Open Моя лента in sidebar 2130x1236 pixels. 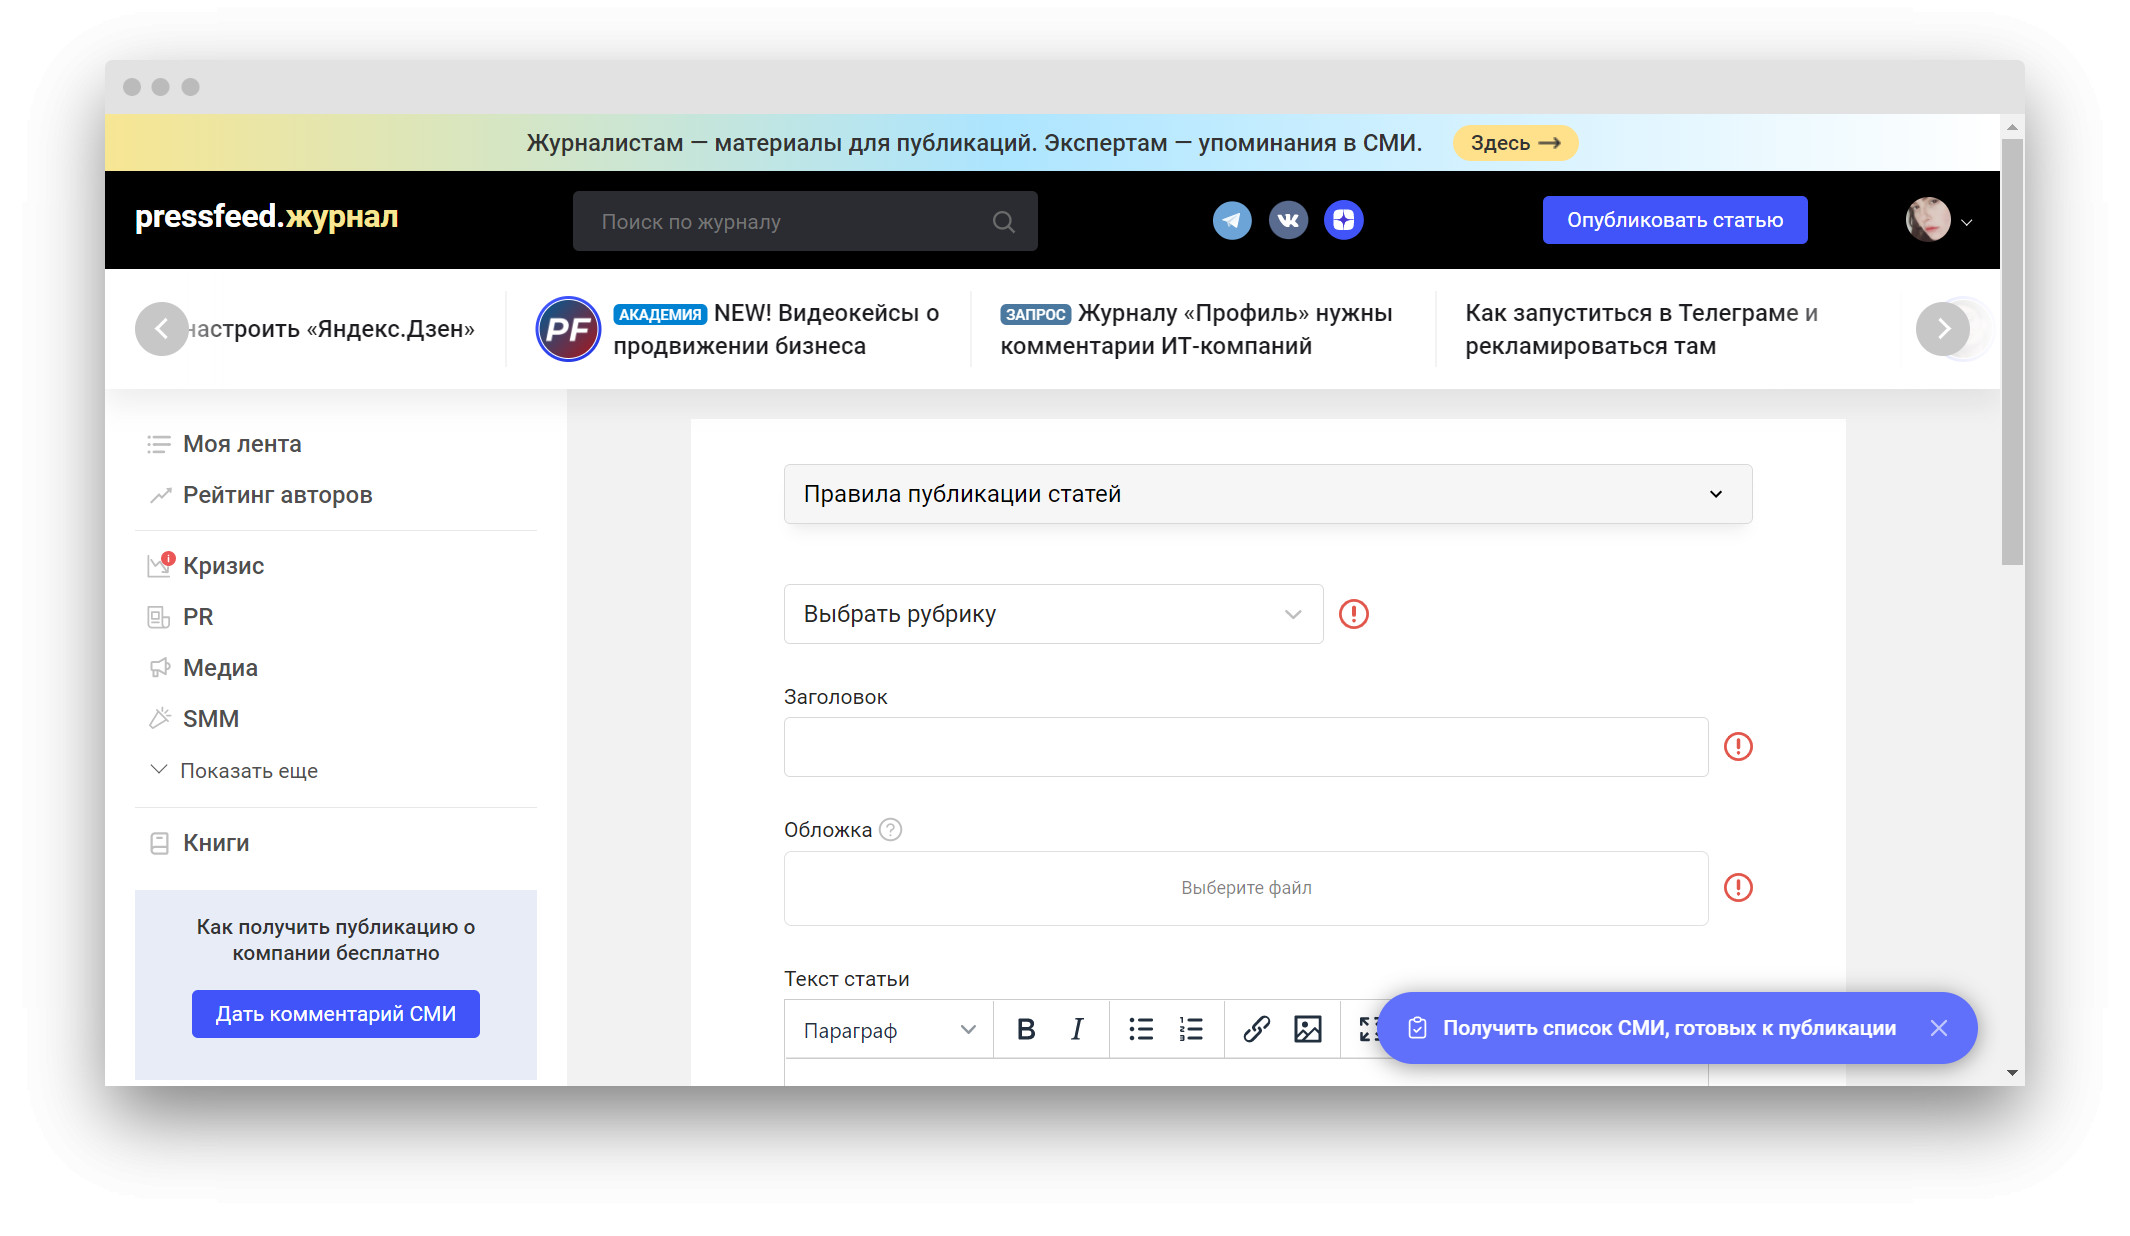[x=241, y=444]
